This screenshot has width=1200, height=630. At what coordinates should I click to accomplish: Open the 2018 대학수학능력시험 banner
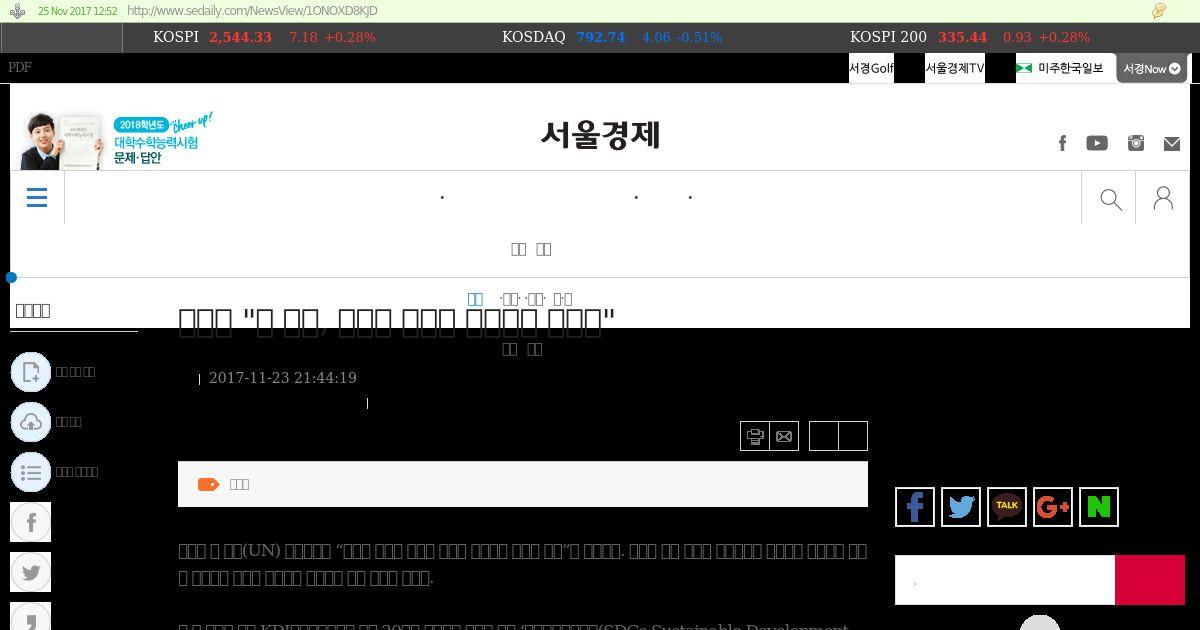pyautogui.click(x=118, y=140)
